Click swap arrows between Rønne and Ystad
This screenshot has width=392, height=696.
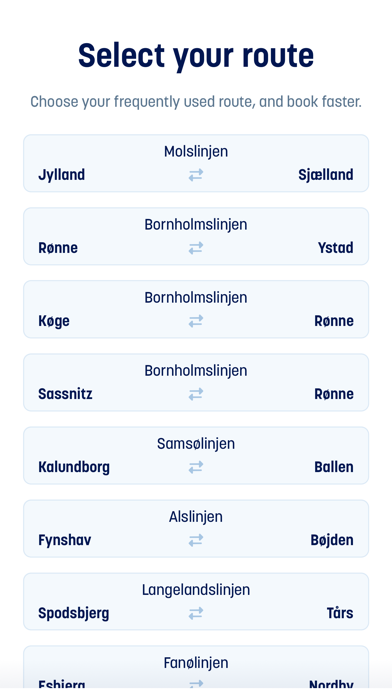point(196,248)
